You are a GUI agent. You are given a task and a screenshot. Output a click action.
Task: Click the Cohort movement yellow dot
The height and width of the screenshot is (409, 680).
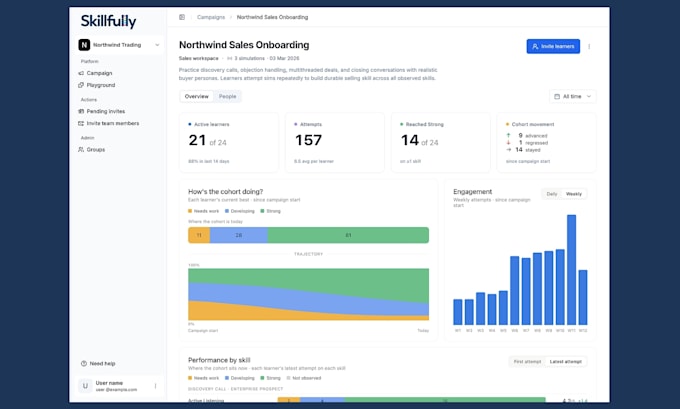(x=507, y=124)
